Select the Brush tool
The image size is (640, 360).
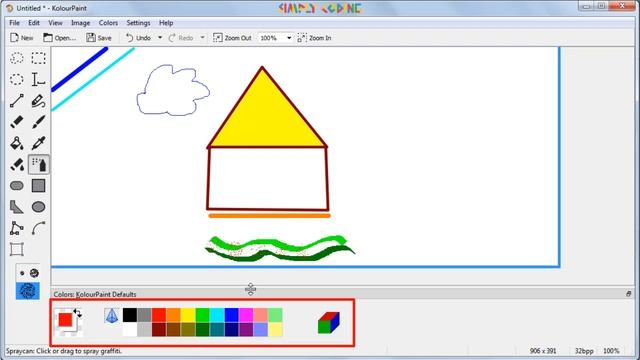tap(38, 122)
